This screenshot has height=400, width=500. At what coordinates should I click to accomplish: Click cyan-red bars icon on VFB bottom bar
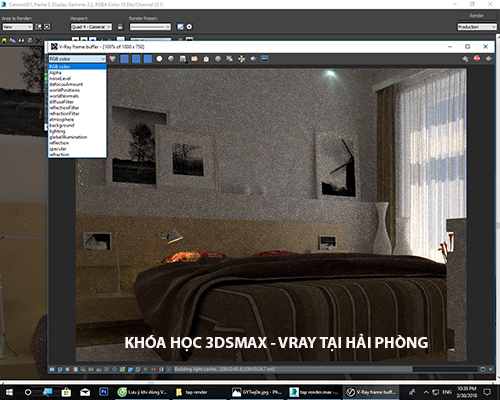point(161,369)
